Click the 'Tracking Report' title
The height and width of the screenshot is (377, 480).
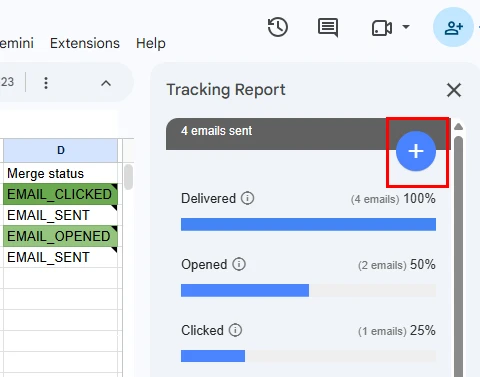pyautogui.click(x=226, y=90)
